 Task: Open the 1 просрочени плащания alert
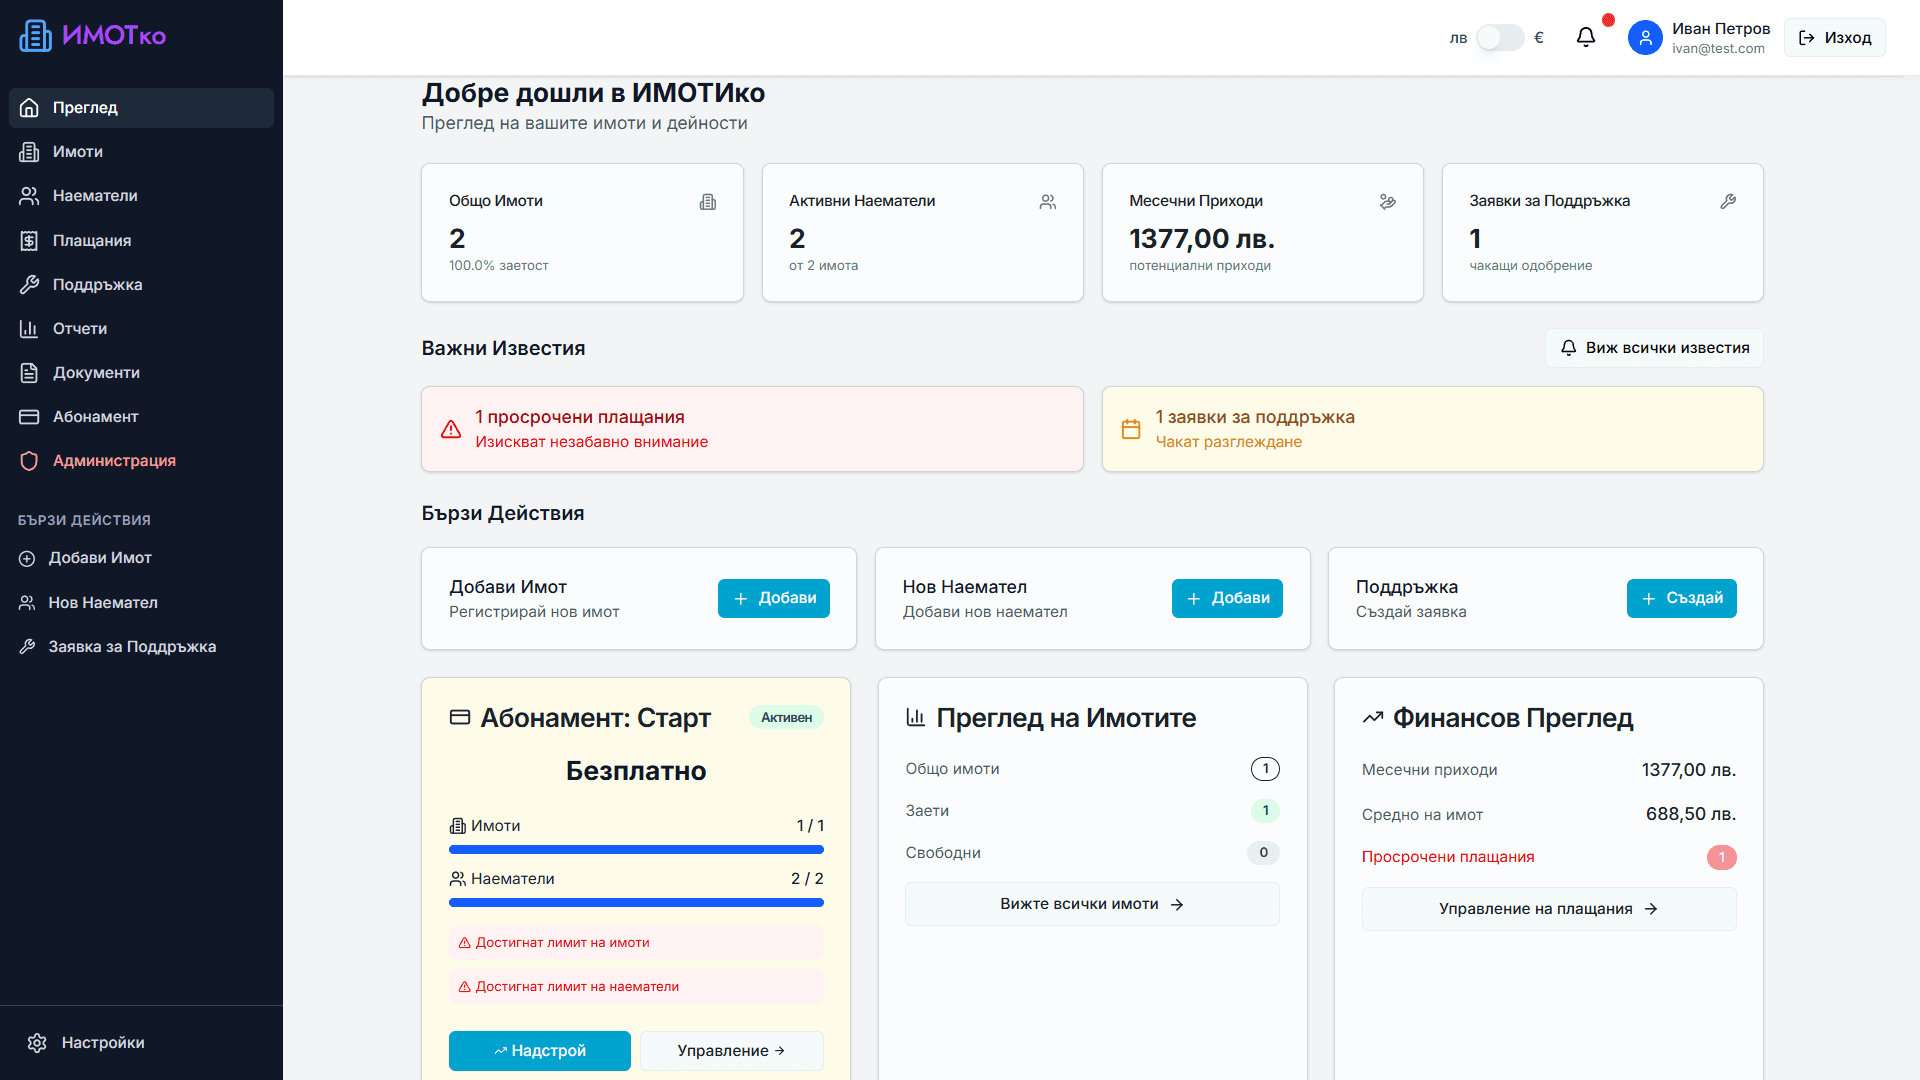point(752,429)
